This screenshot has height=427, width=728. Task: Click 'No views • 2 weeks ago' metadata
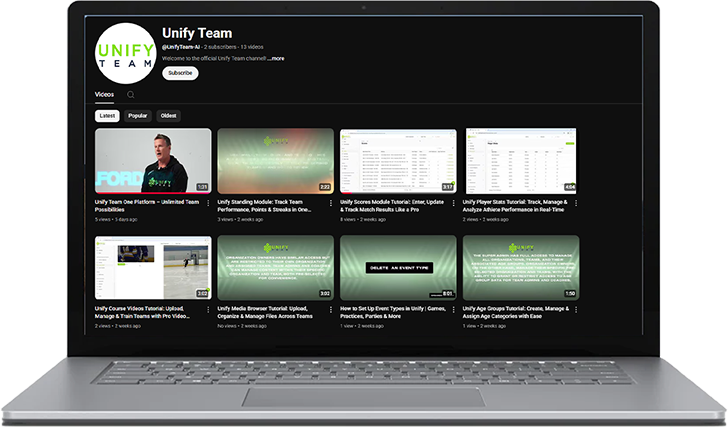242,326
